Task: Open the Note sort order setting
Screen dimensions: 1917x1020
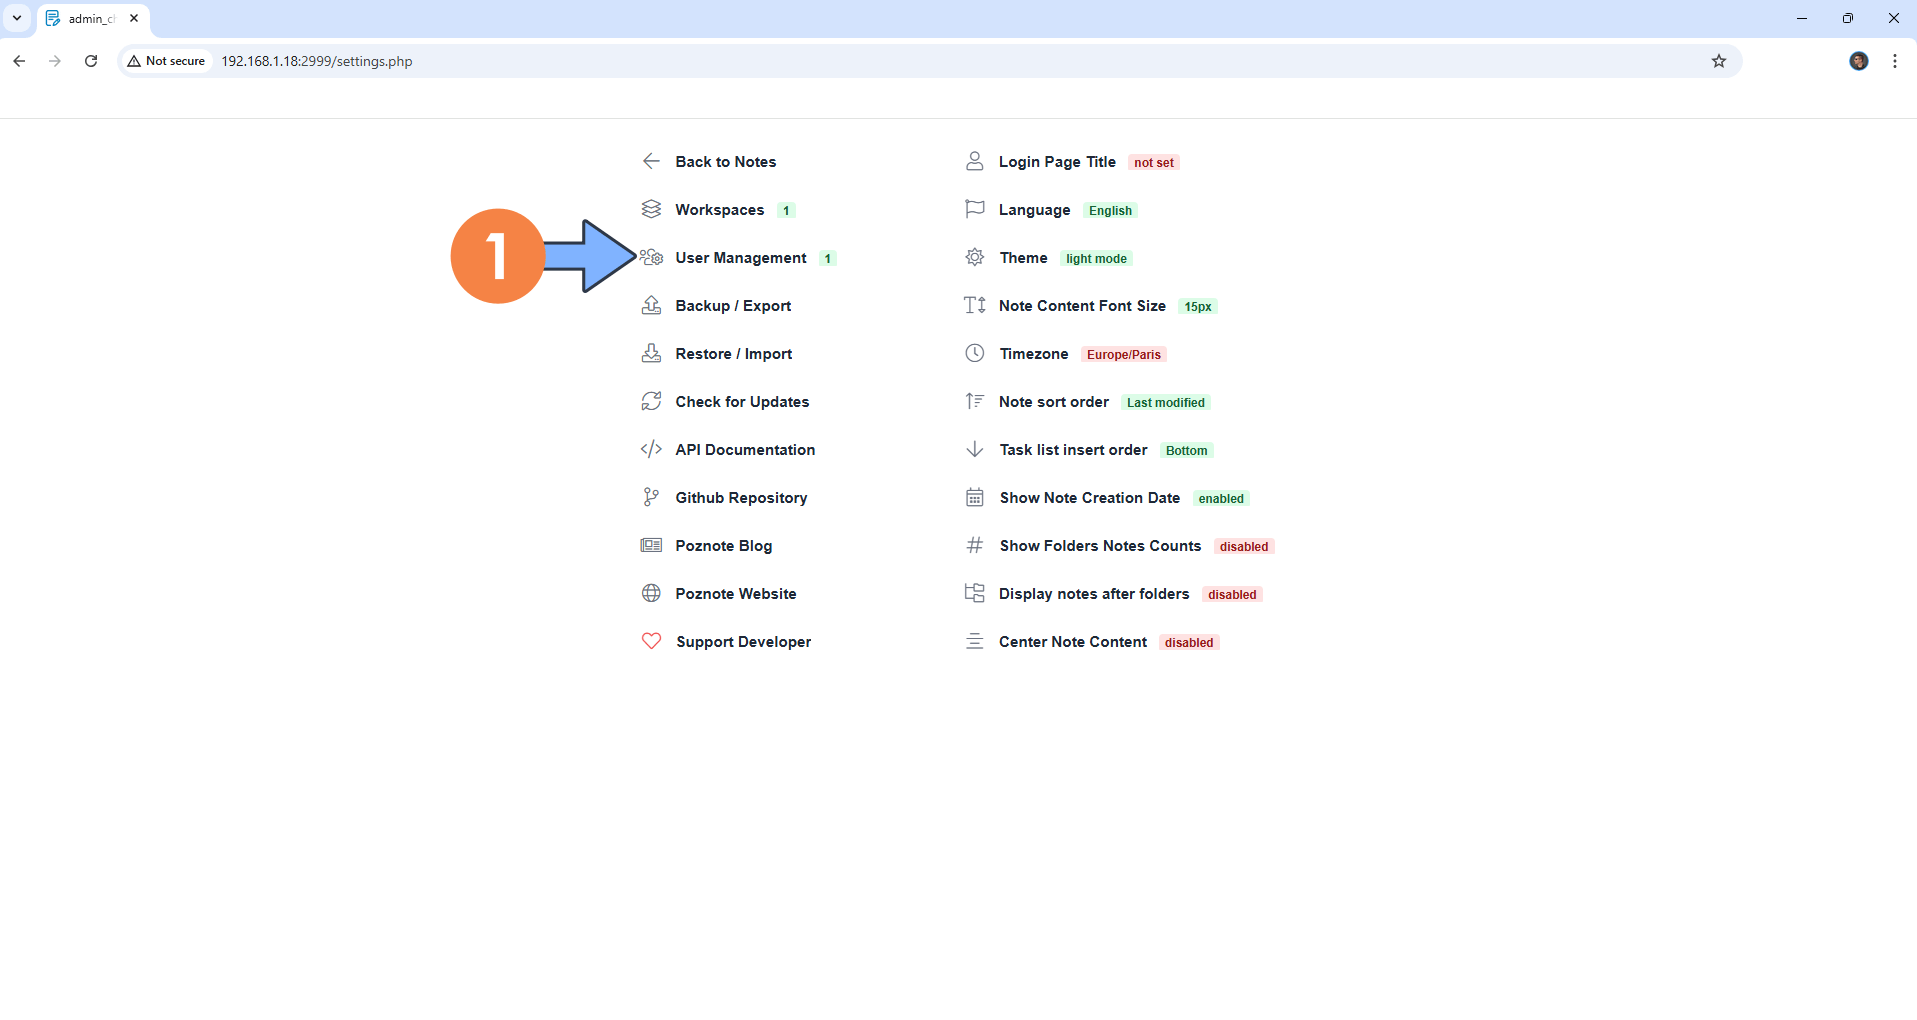Action: click(1053, 402)
